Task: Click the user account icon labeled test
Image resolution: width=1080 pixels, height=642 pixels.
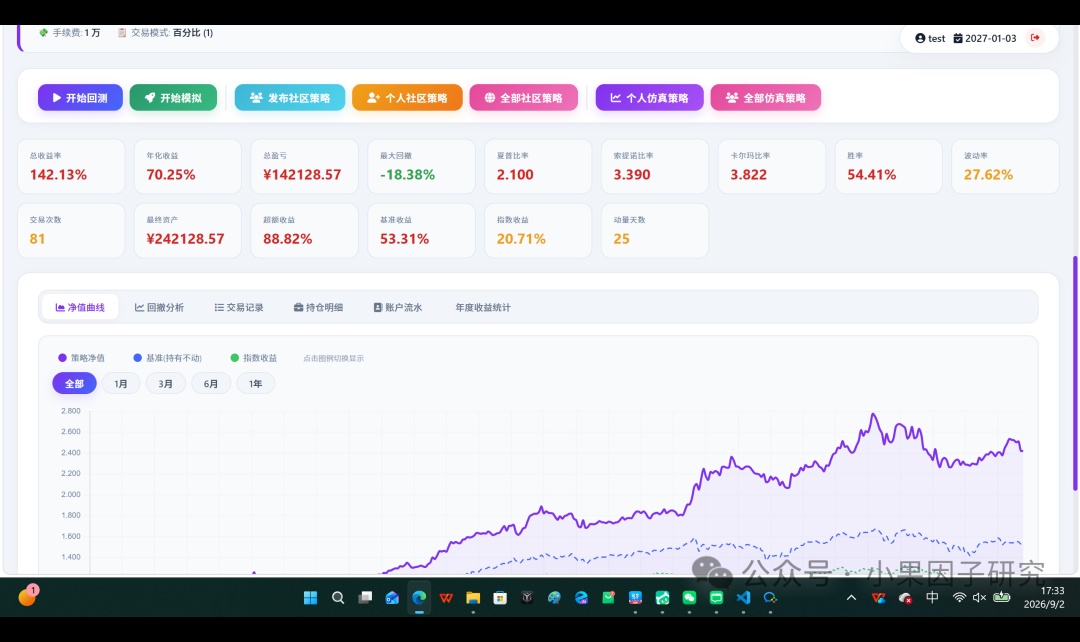Action: tap(920, 39)
